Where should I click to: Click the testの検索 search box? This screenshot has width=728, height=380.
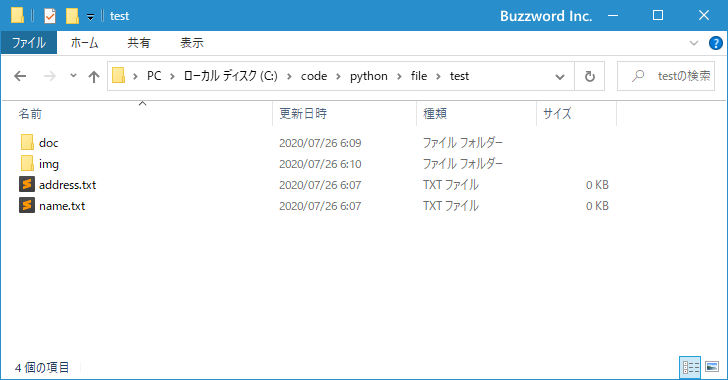666,76
